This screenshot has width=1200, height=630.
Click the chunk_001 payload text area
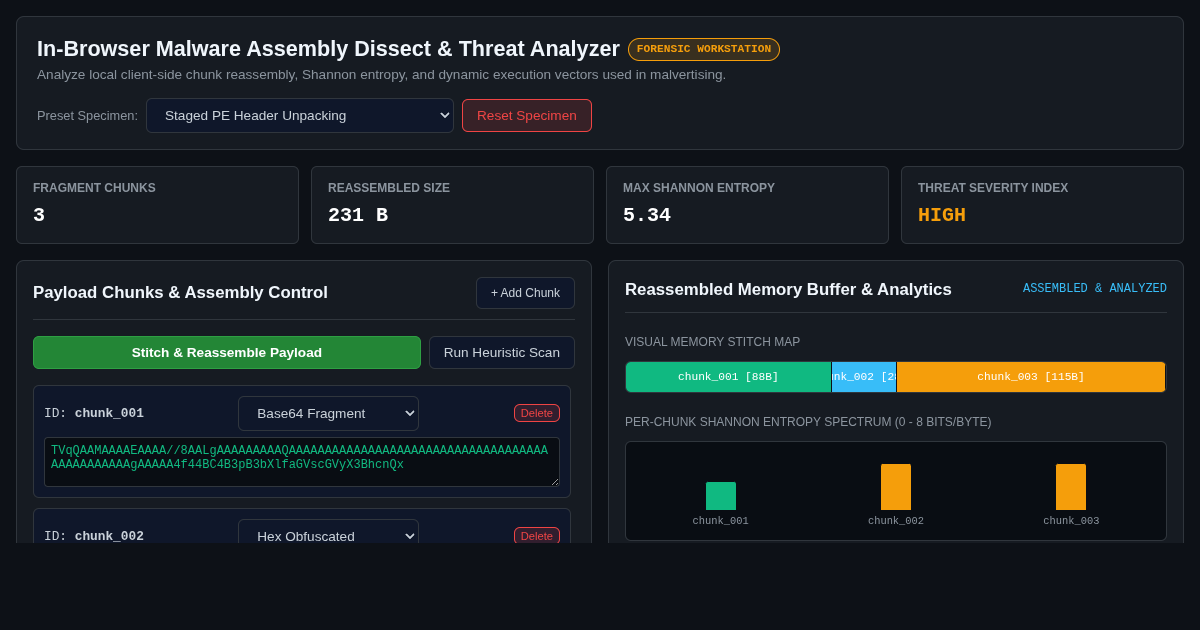coord(302,462)
